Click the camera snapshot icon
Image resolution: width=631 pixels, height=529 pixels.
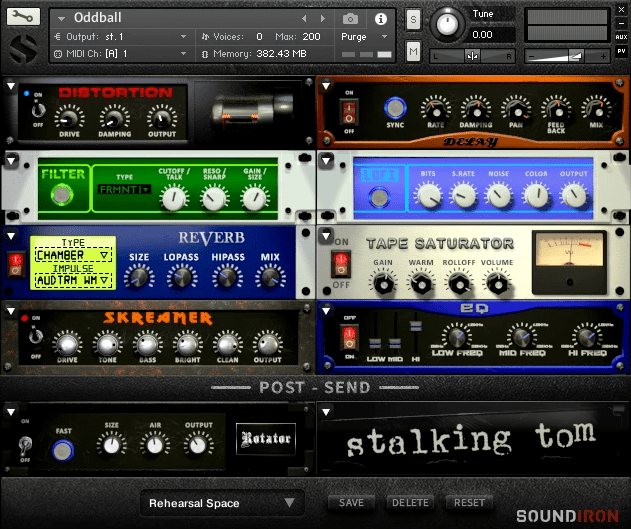(x=350, y=19)
